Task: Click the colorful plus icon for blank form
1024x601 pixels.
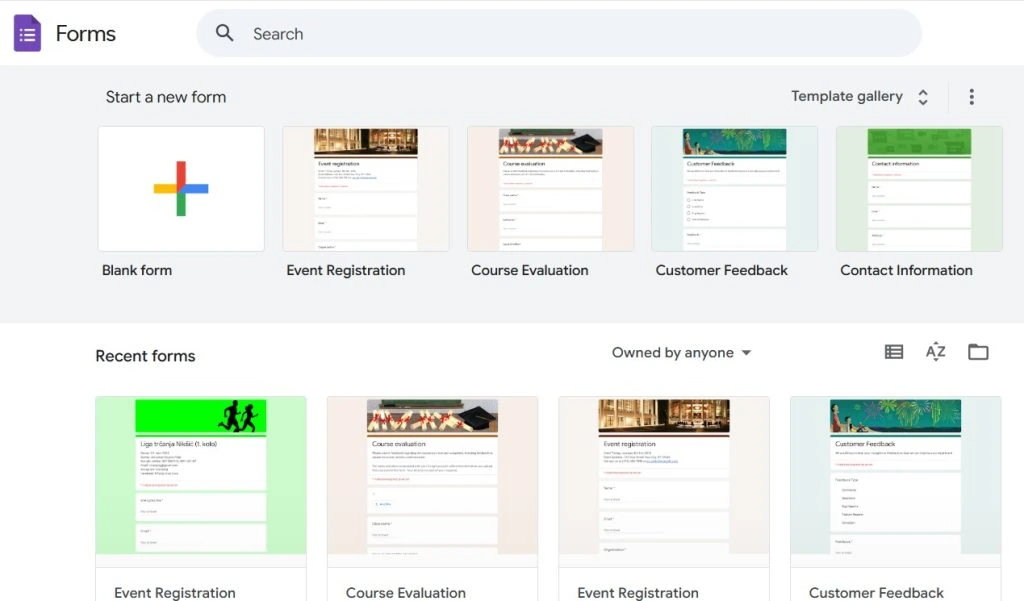Action: (181, 188)
